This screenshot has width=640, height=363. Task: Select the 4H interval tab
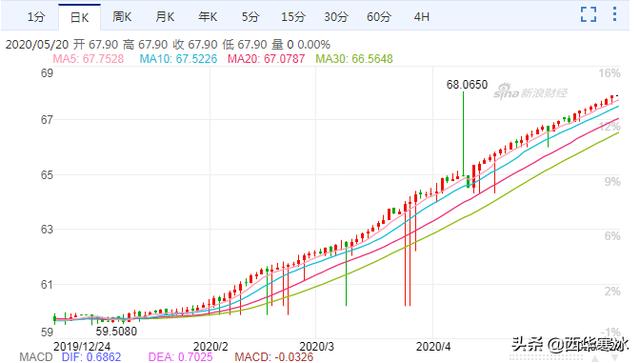point(422,17)
